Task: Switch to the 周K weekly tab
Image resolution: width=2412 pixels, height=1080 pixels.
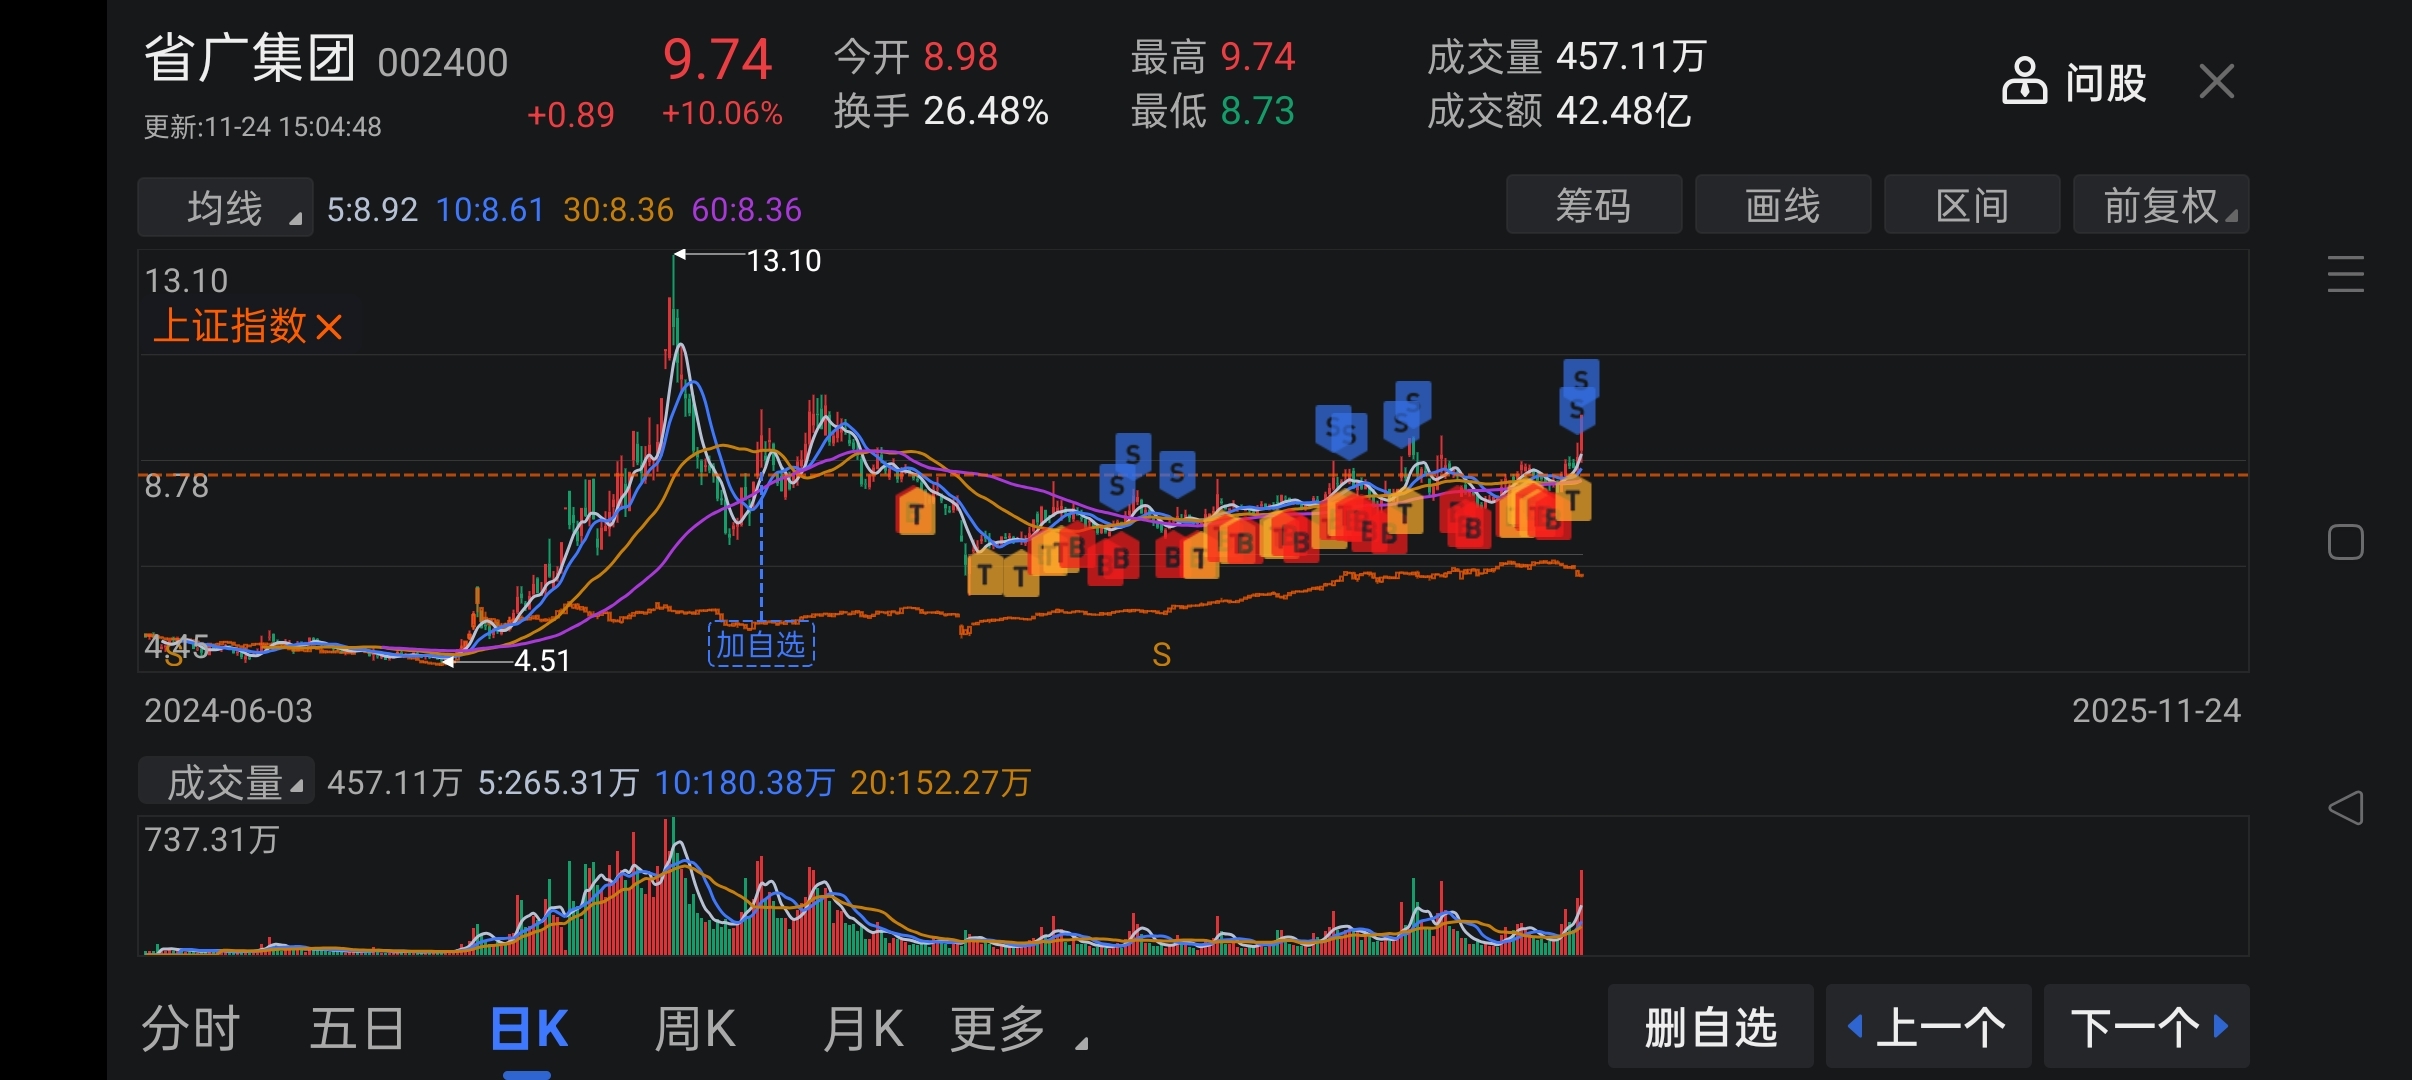Action: tap(694, 1029)
